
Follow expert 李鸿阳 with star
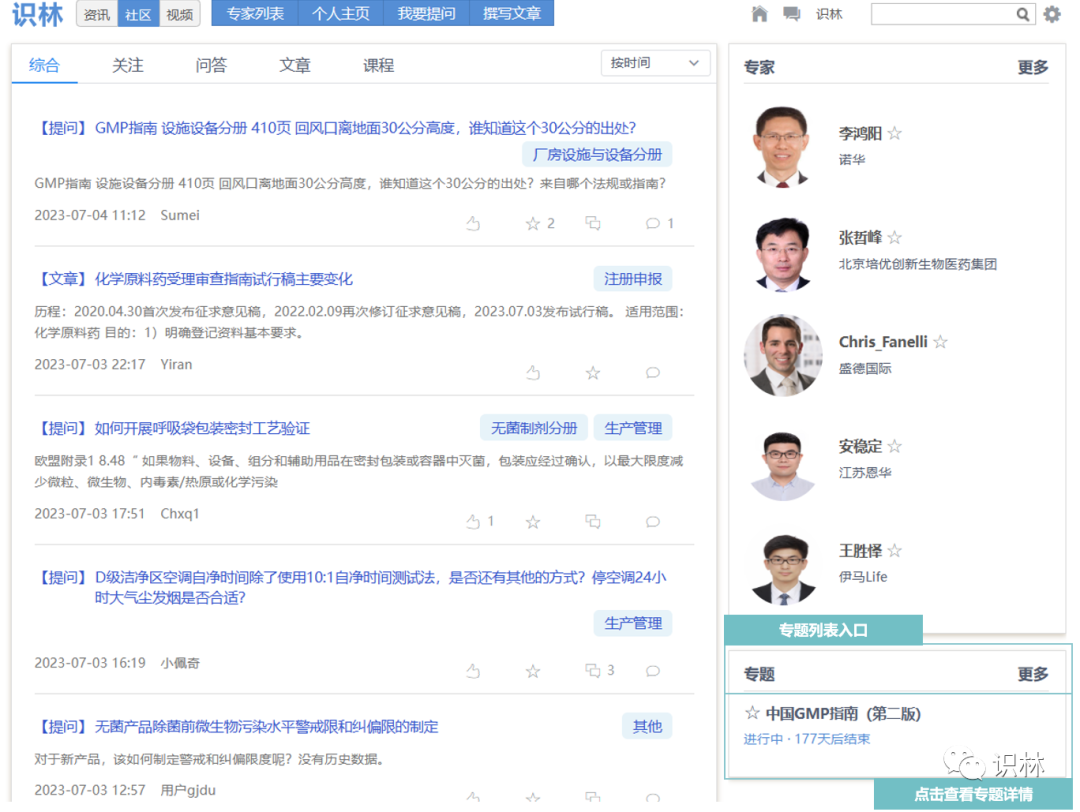pos(895,133)
